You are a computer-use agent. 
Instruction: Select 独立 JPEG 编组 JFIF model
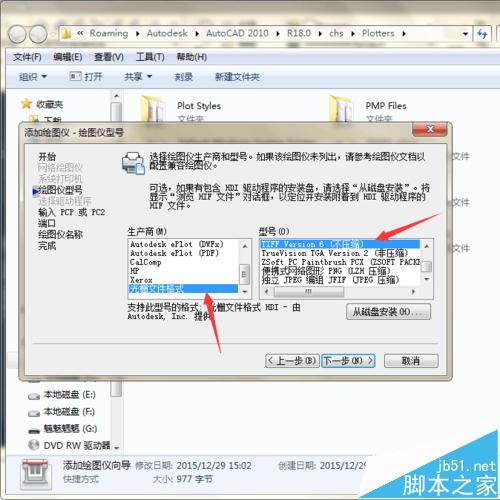(x=340, y=280)
